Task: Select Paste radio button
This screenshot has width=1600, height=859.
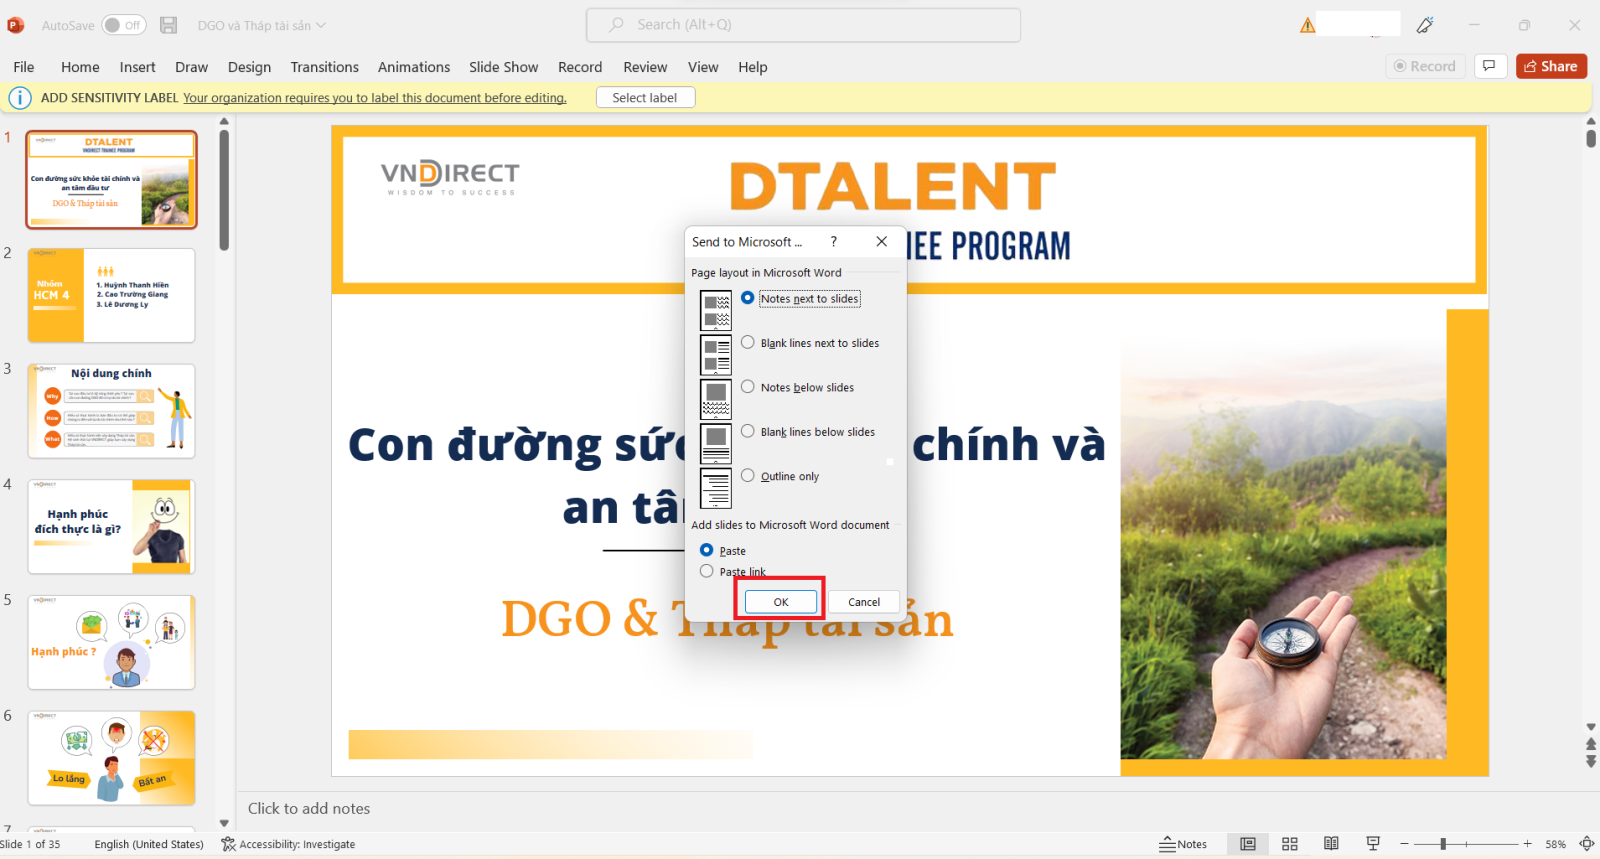Action: 707,550
